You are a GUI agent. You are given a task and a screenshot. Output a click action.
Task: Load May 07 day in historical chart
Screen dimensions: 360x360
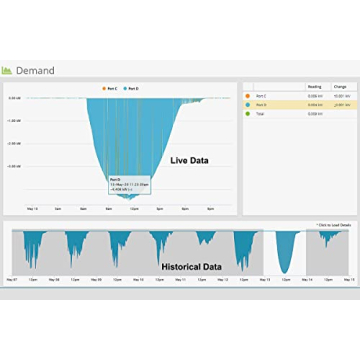point(33,253)
